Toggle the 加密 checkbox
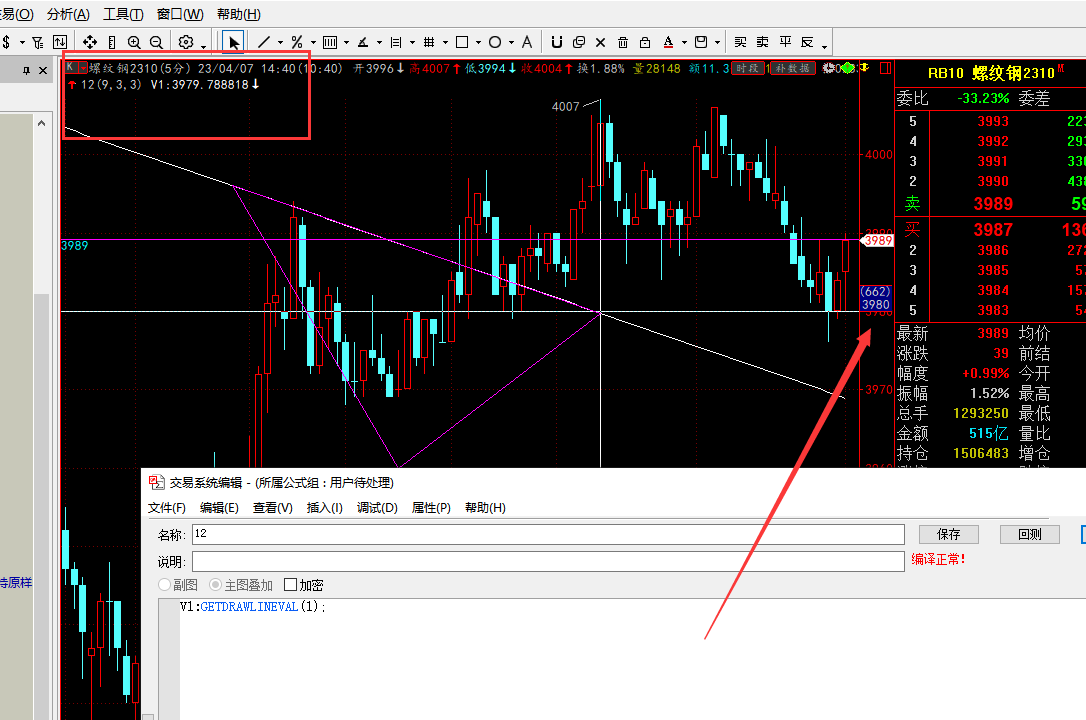 pos(290,585)
